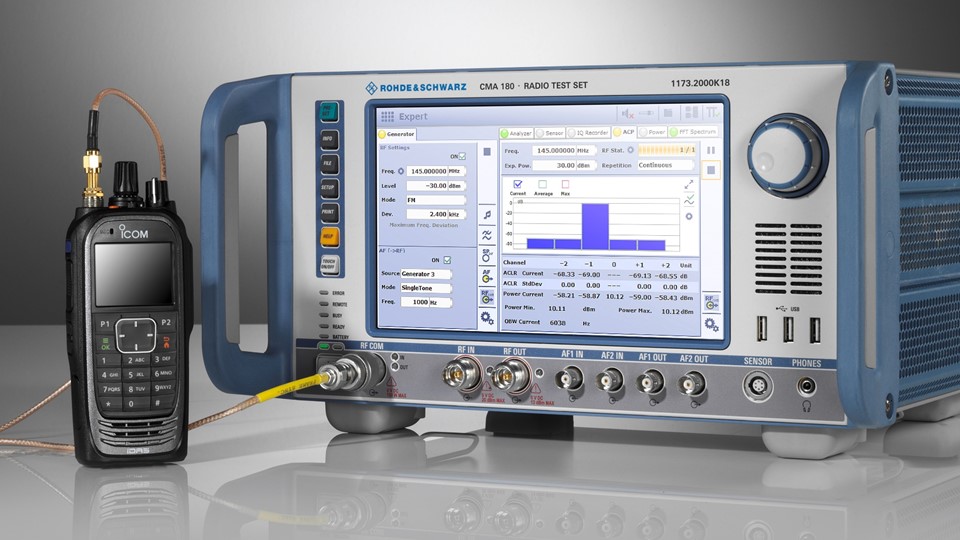Click the RF Stat. 1/1 progress bar

[x=667, y=149]
